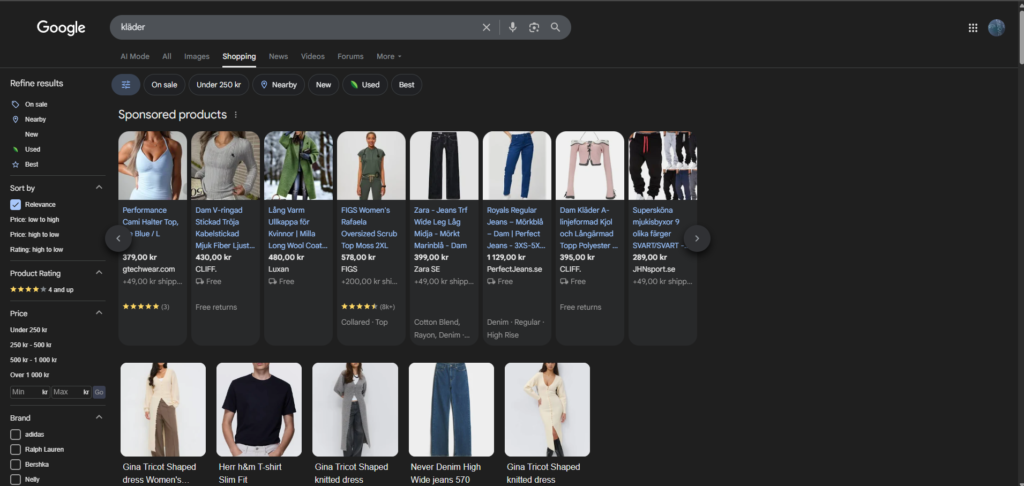Go to previous sponsored products

click(118, 238)
